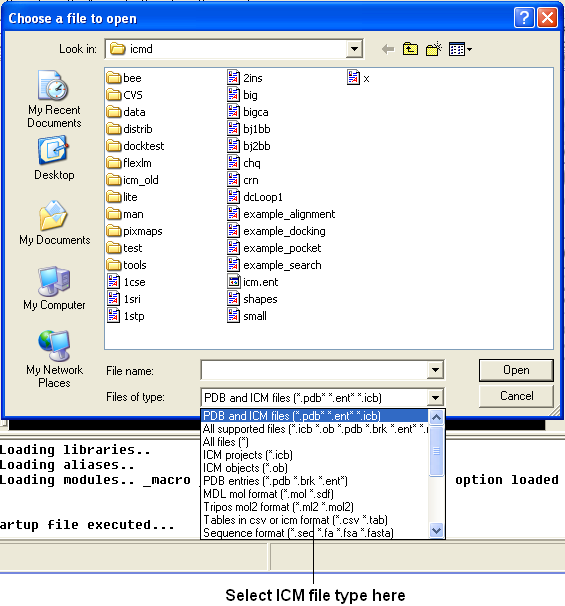565x606 pixels.
Task: Pick All files (*) from type list
Action: coord(226,442)
